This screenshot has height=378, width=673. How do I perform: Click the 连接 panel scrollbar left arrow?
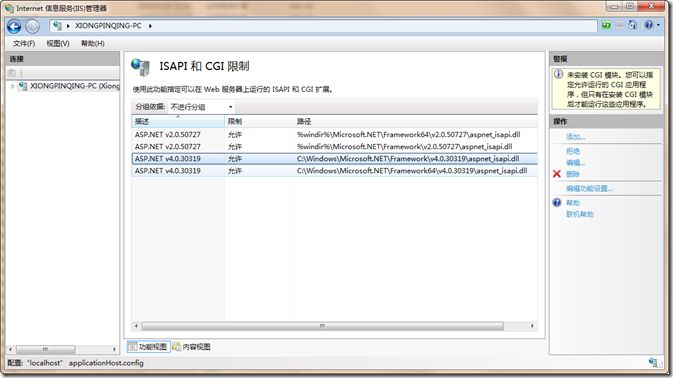click(11, 349)
